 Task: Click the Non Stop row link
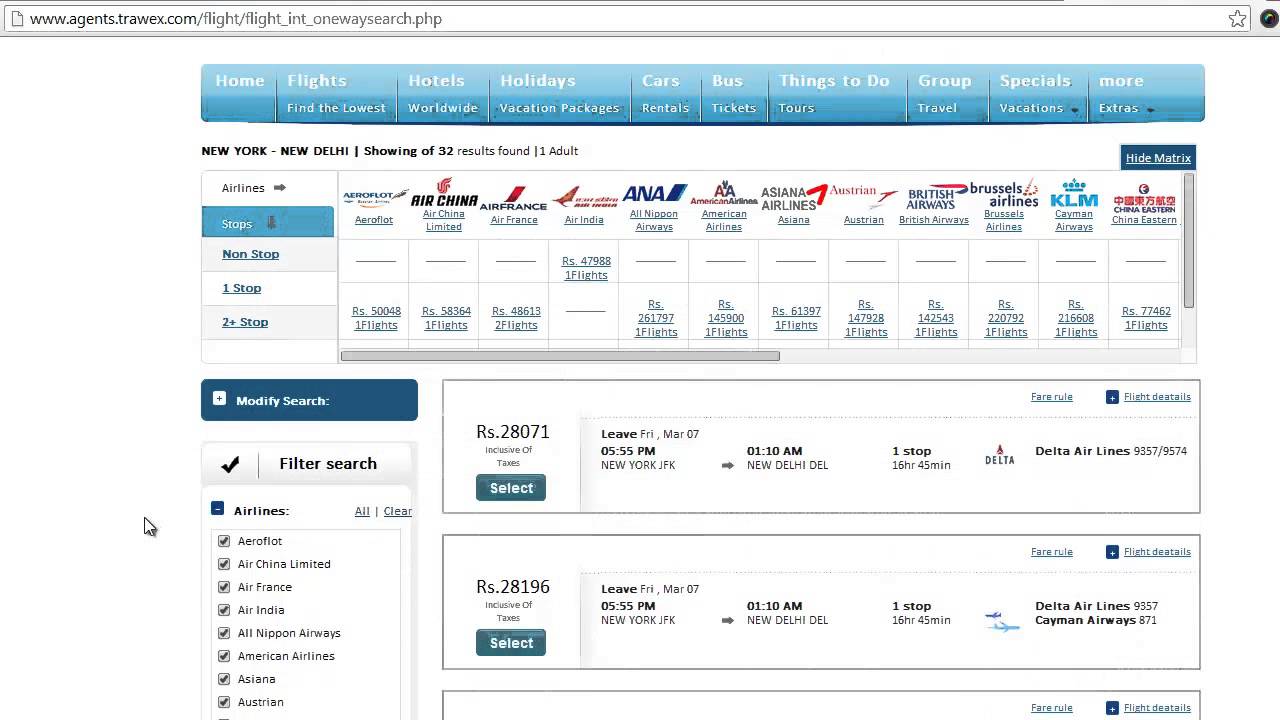[251, 254]
